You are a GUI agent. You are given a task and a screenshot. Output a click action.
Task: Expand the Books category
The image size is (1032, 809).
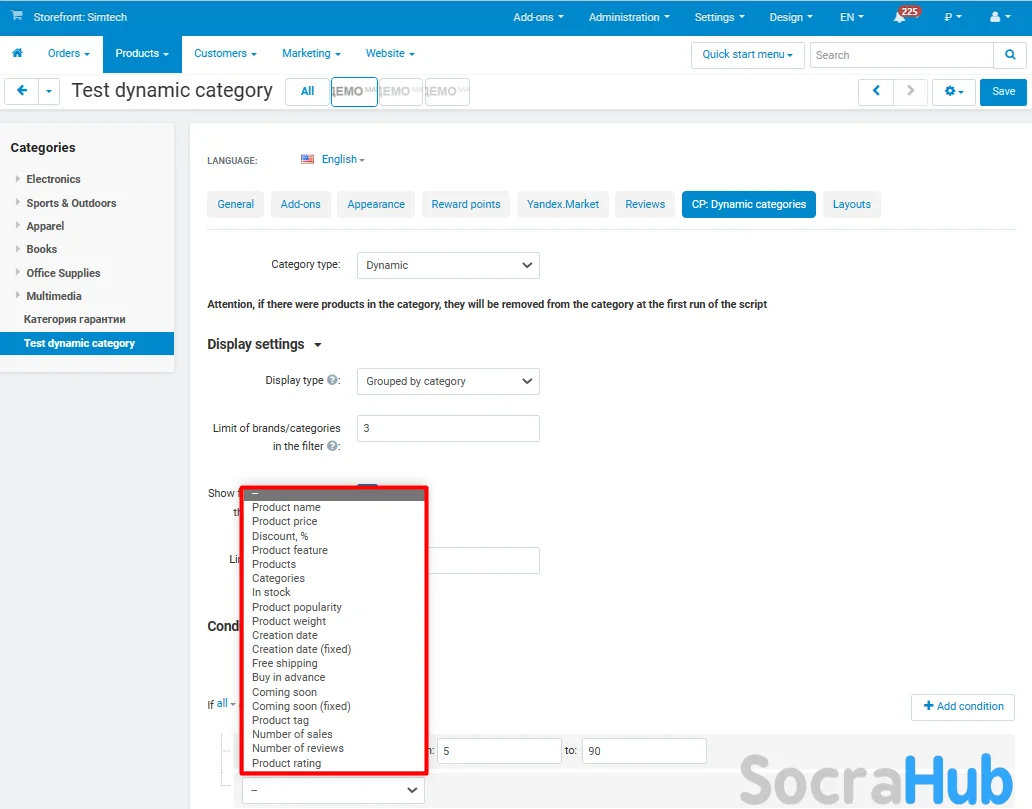point(17,249)
